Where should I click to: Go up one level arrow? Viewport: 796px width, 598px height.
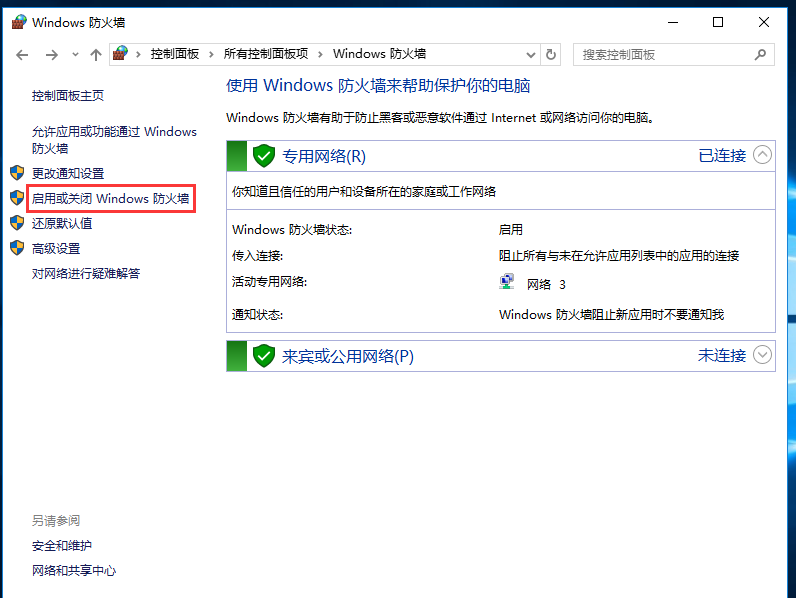click(x=95, y=55)
